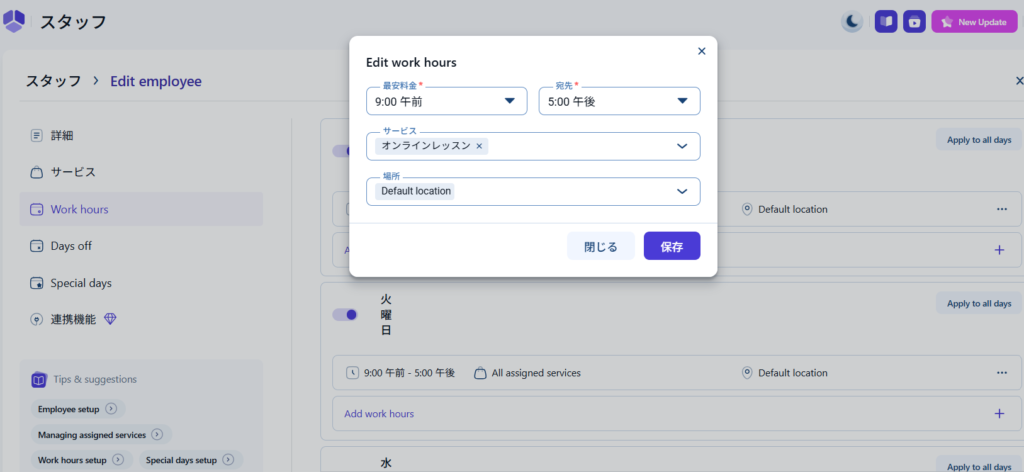1024x472 pixels.
Task: Open Tuesday work hours three-dot menu
Action: [x=1001, y=373]
